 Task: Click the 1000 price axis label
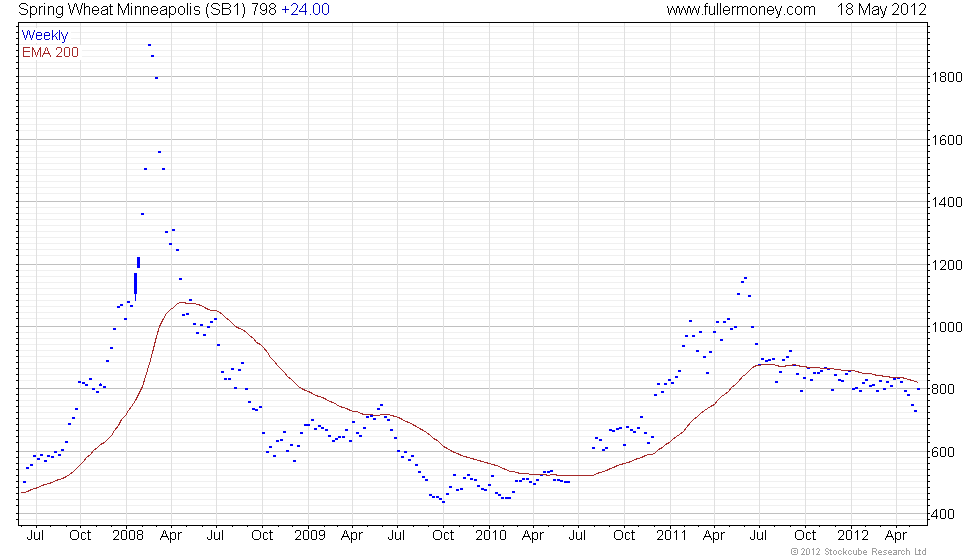click(946, 328)
